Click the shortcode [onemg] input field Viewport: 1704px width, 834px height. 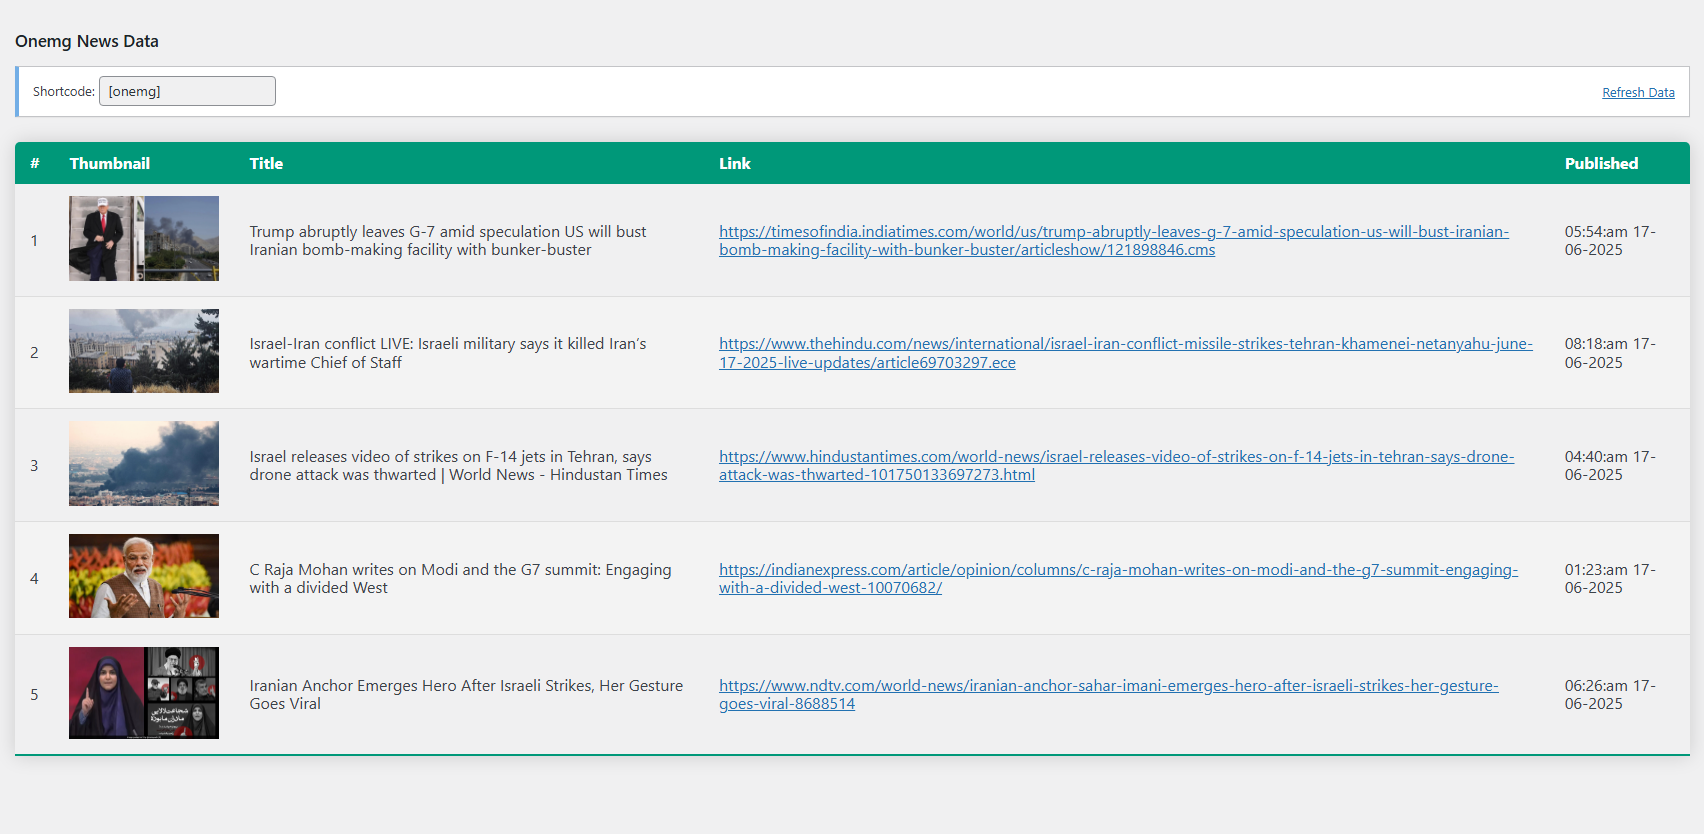[187, 91]
